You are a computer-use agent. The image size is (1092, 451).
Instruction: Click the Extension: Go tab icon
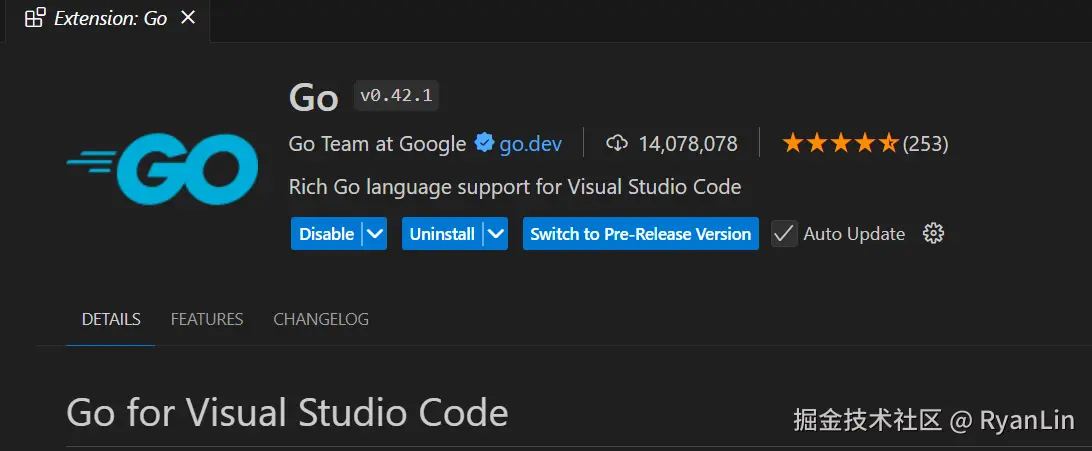[x=35, y=18]
